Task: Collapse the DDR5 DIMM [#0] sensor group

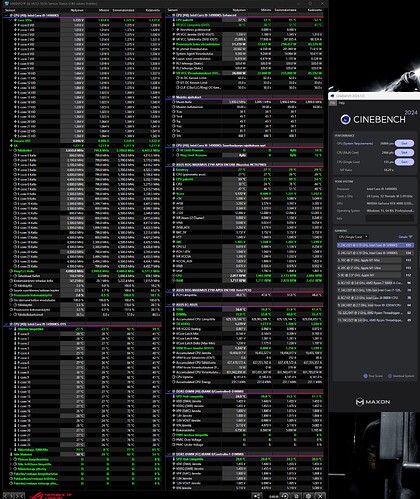Action: pyautogui.click(x=169, y=391)
